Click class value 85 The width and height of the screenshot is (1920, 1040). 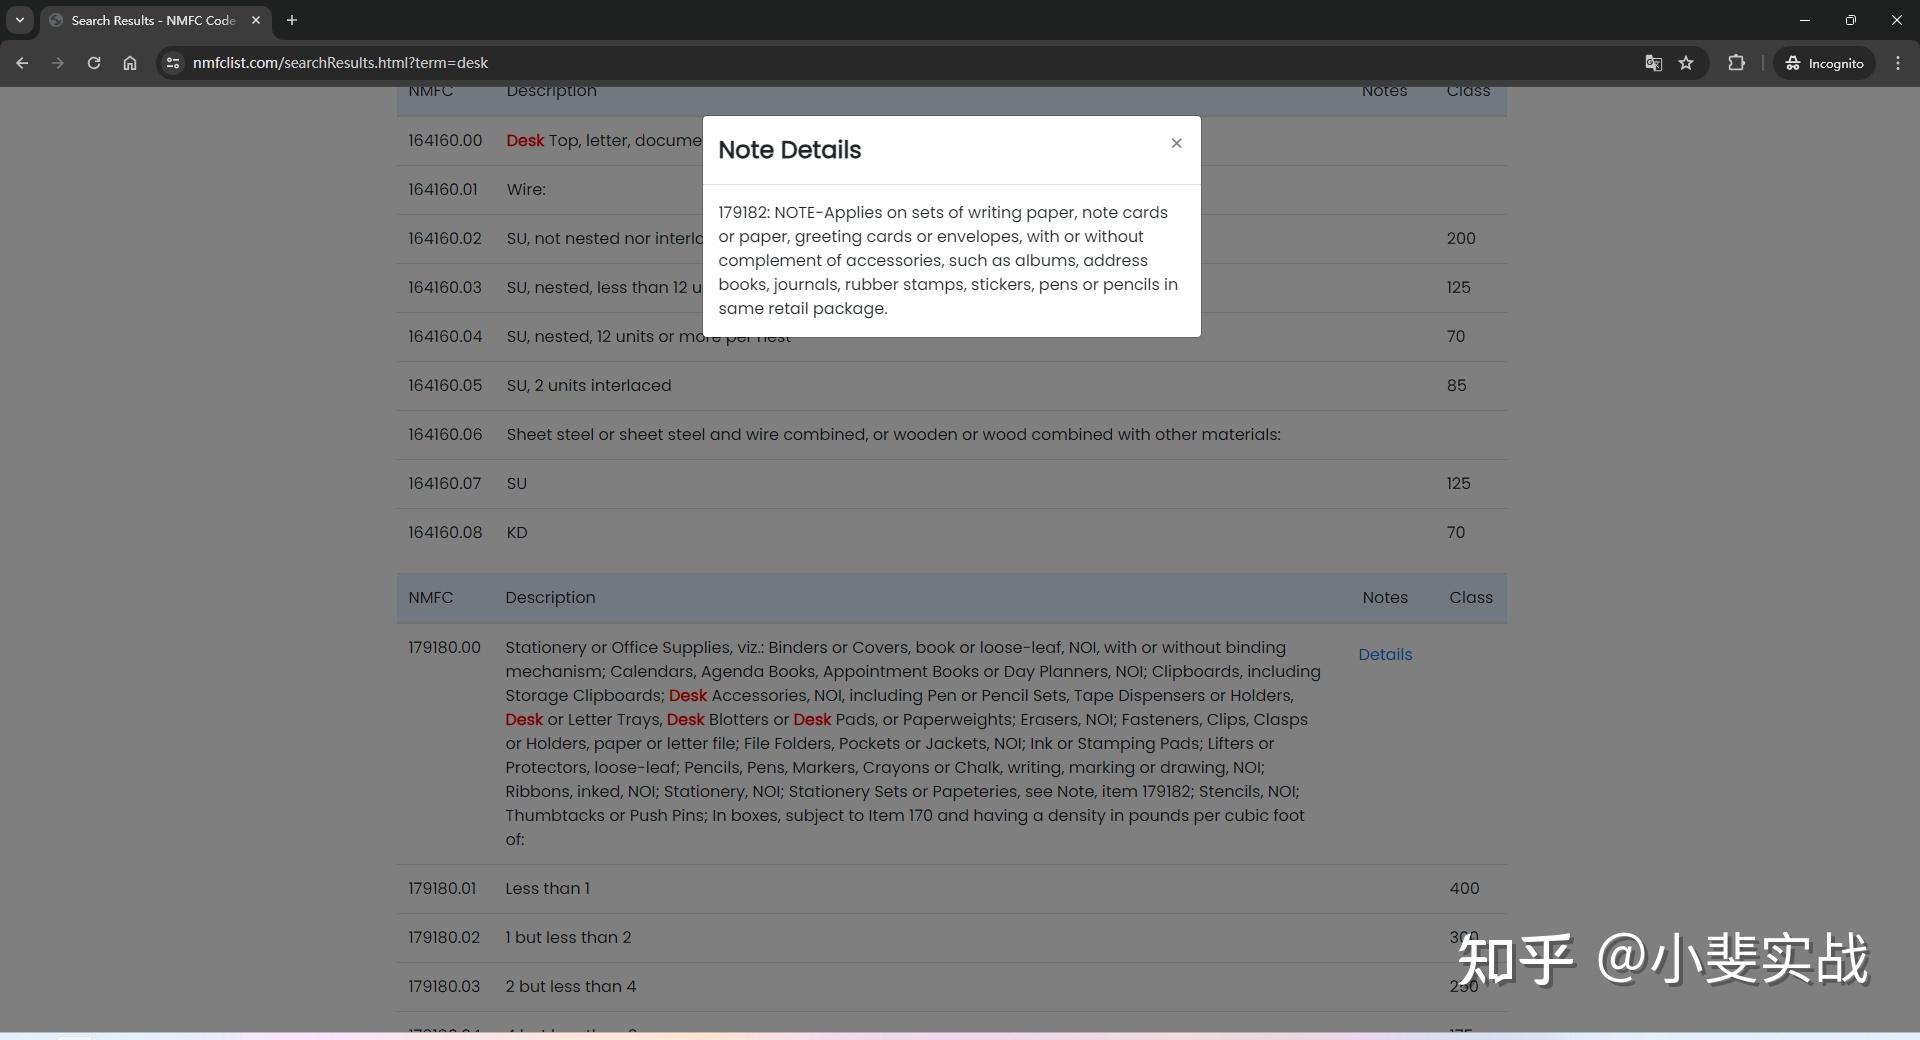coord(1456,385)
